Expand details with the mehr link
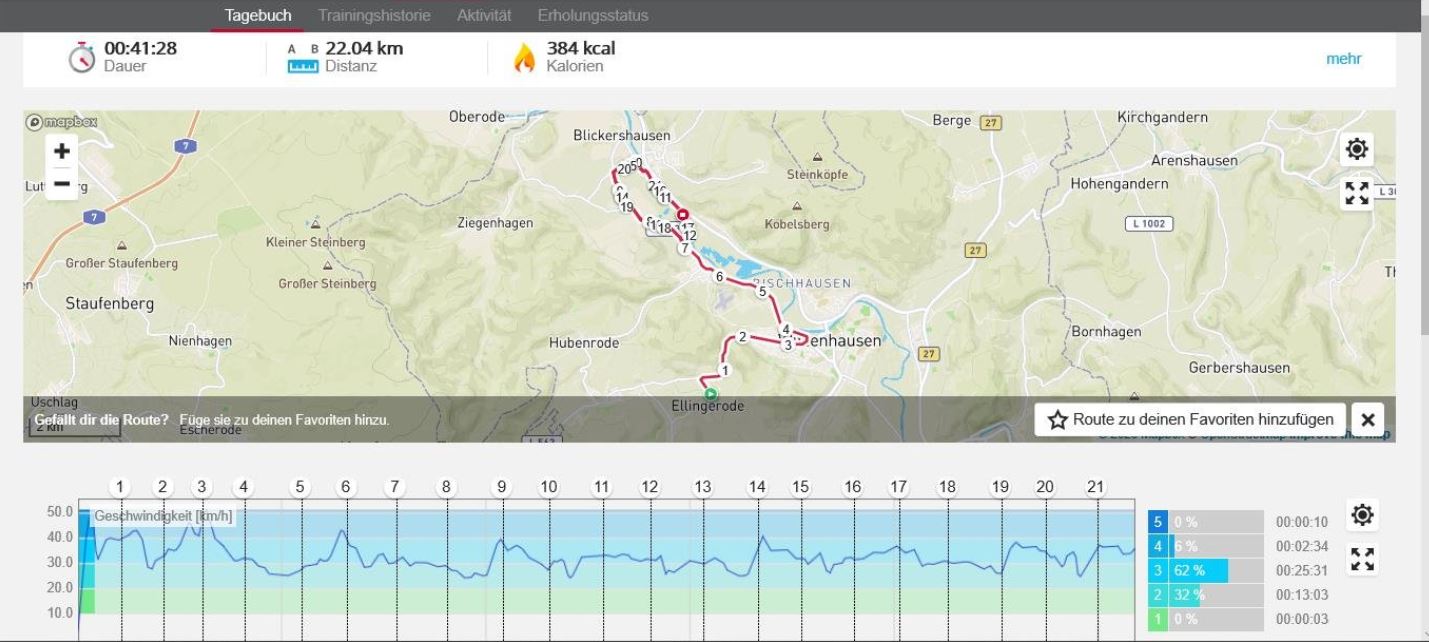Viewport: 1429px width, 642px height. (x=1343, y=58)
